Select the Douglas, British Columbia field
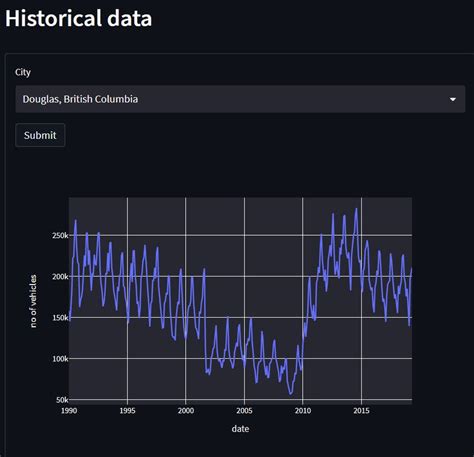474x457 pixels. tap(240, 99)
